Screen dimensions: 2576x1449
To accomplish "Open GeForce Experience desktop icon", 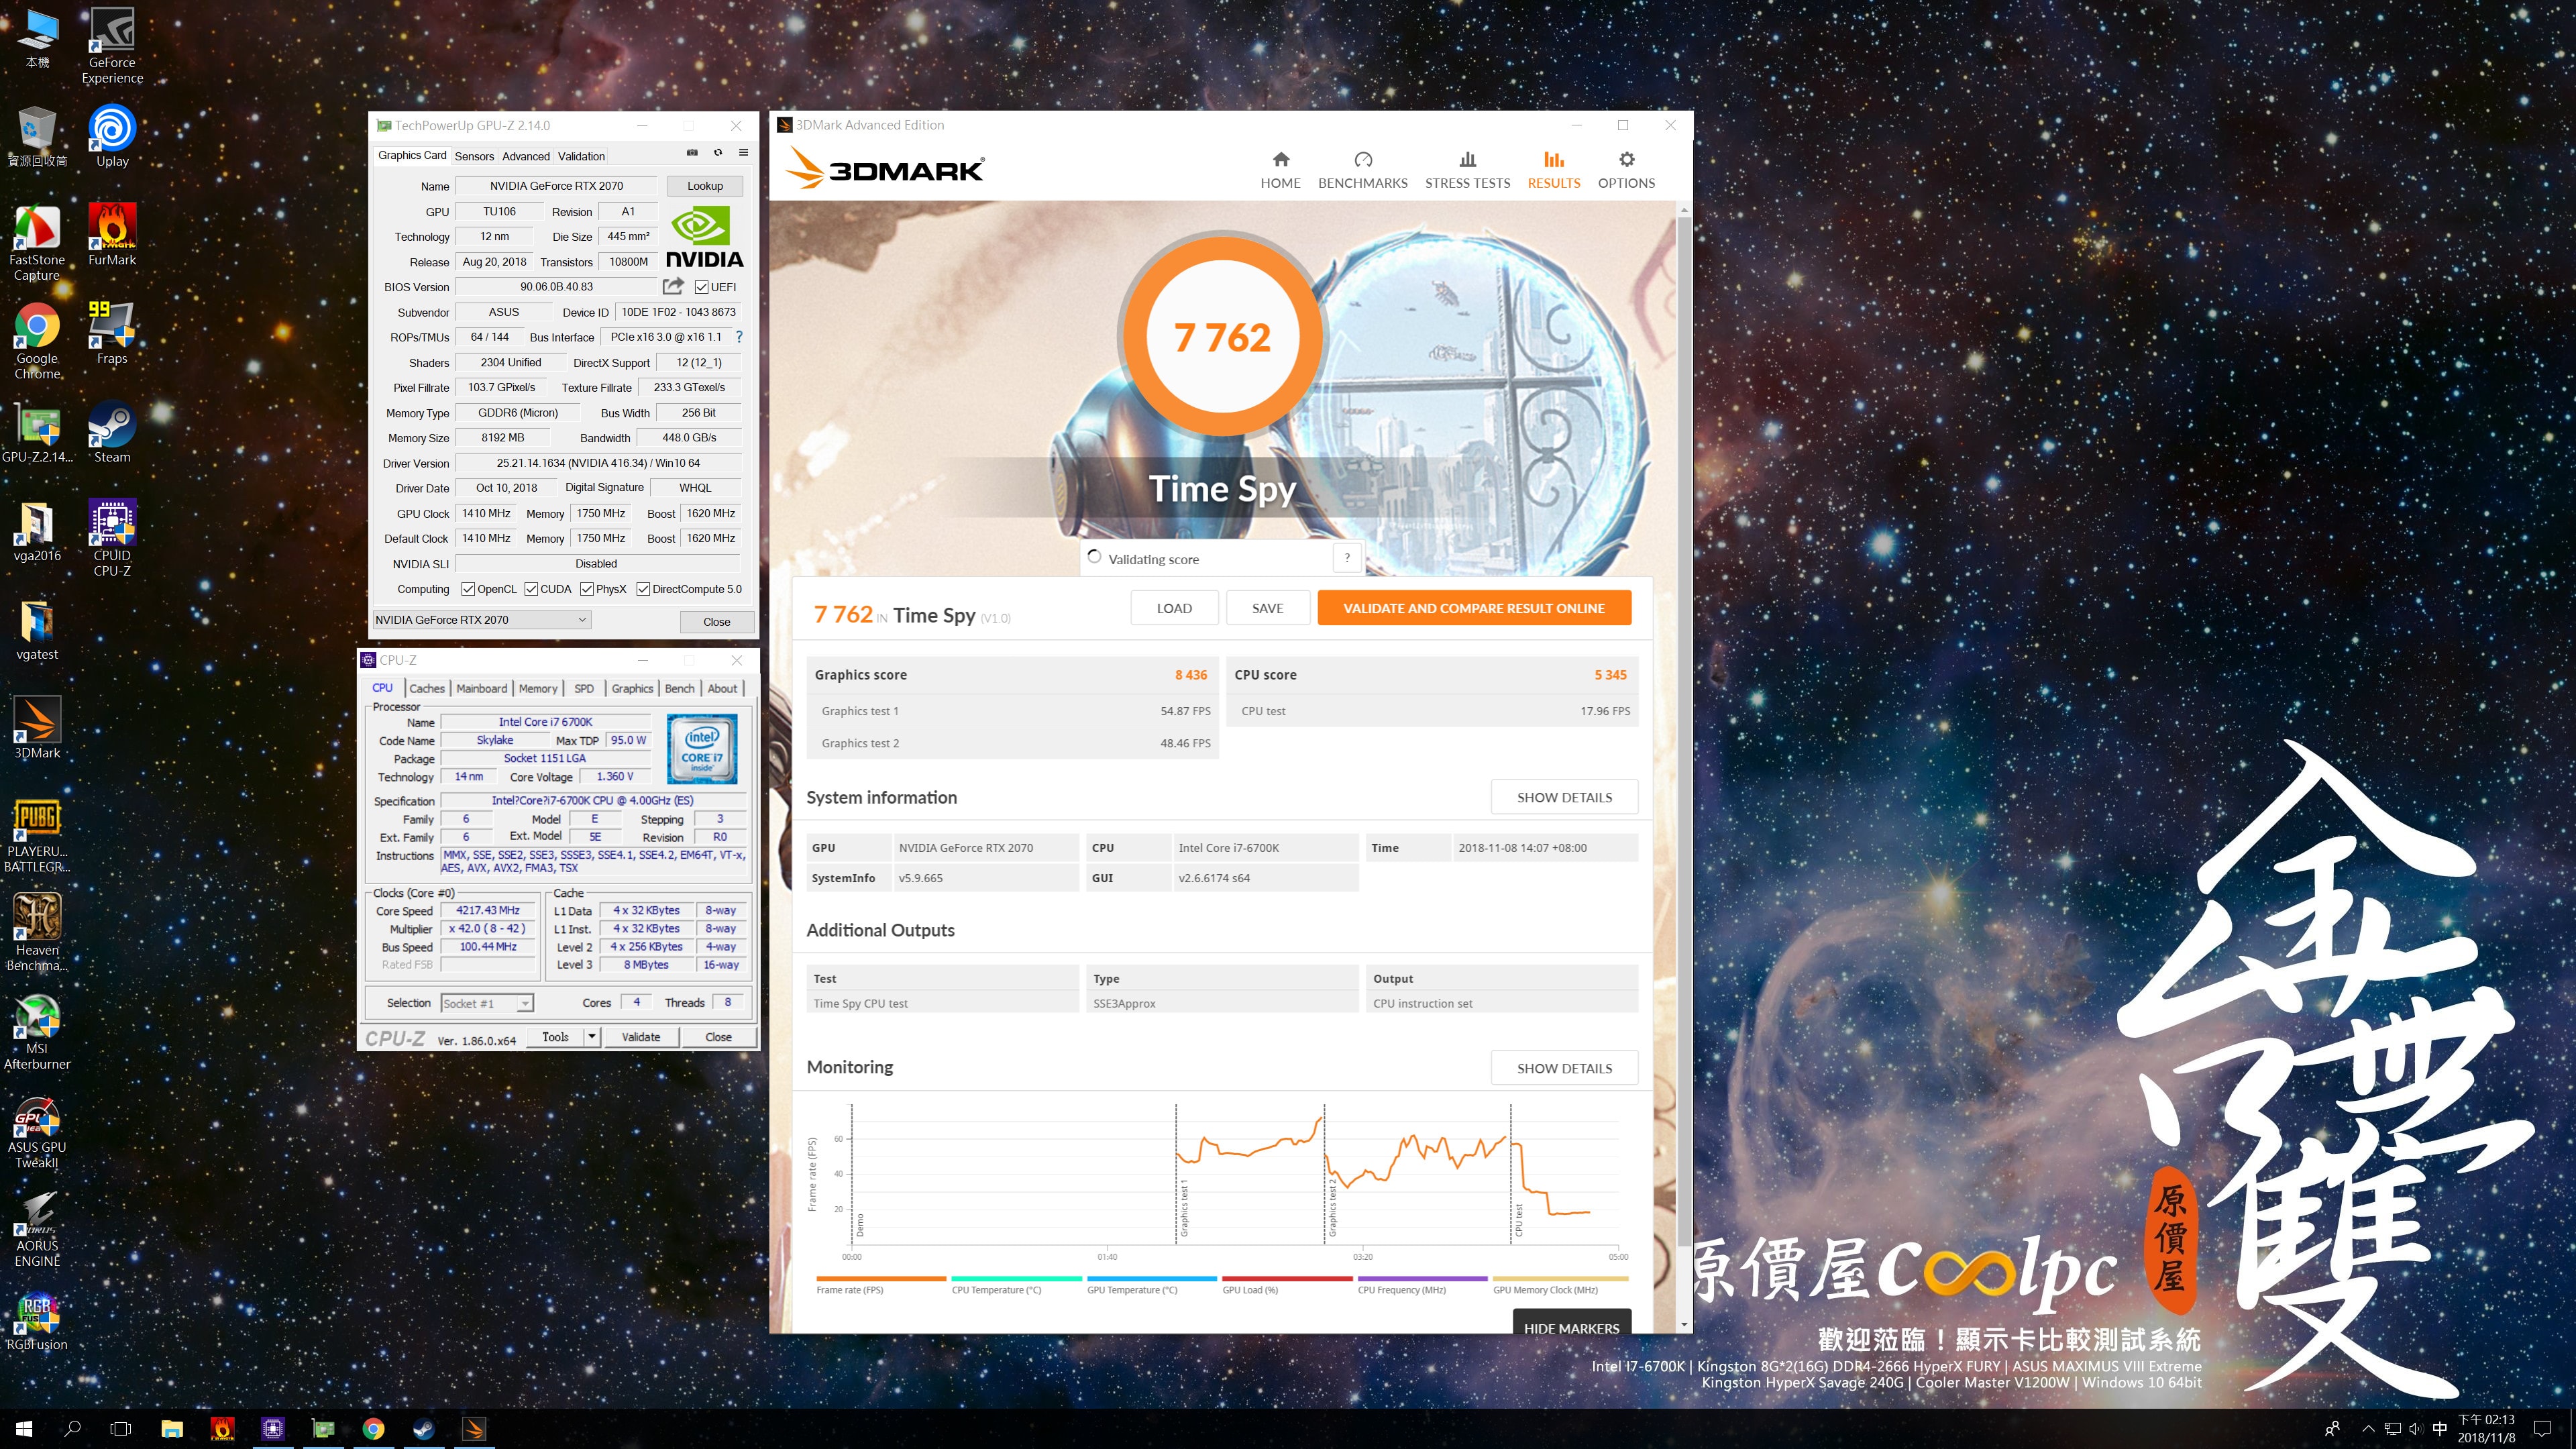I will pos(112,46).
